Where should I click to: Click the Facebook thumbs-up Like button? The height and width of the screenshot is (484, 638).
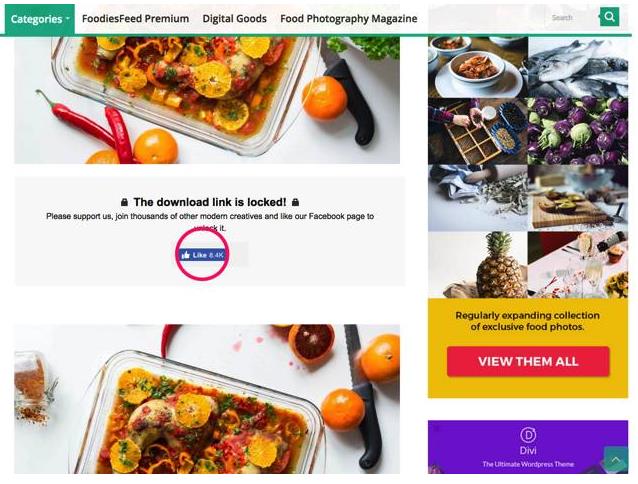coord(201,255)
